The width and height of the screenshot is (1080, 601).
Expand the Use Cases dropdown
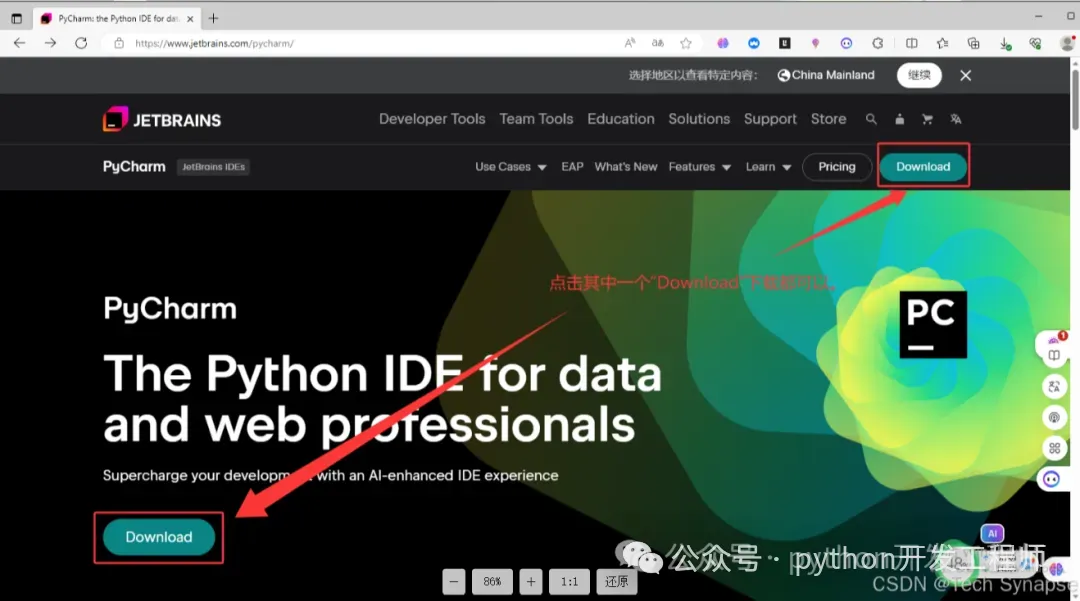510,167
